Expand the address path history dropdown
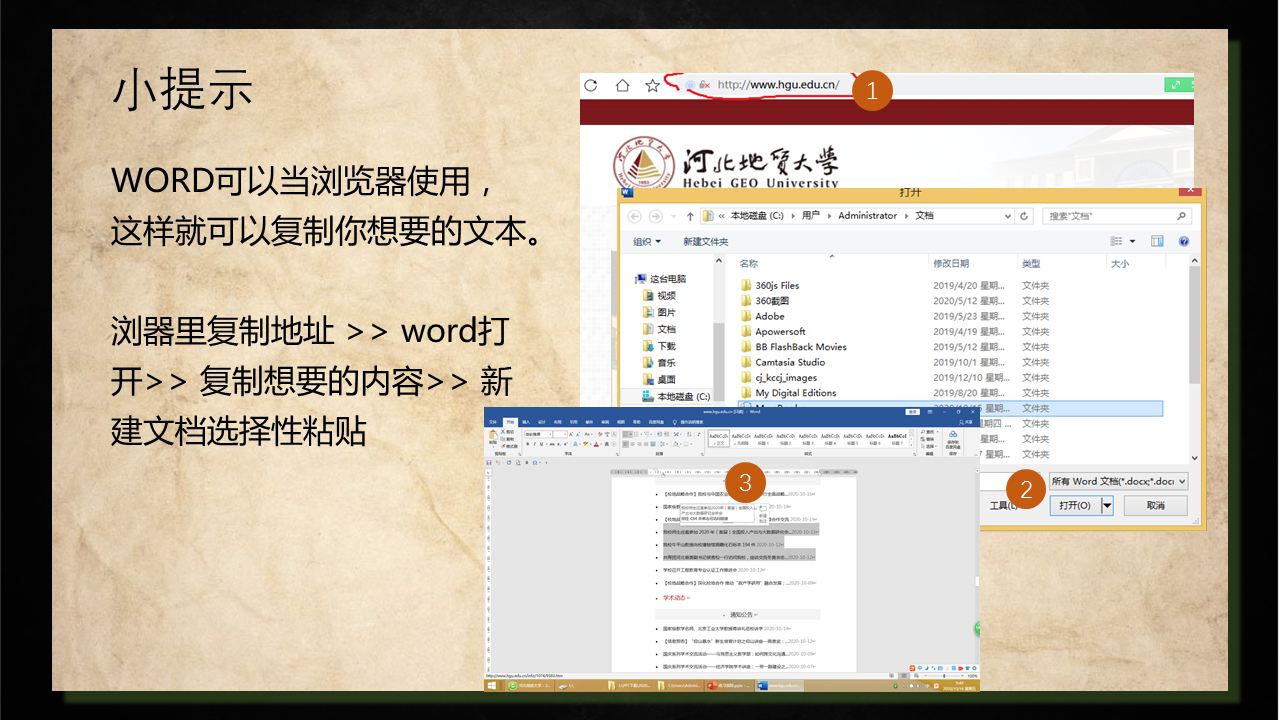The image size is (1280, 720). point(1007,216)
